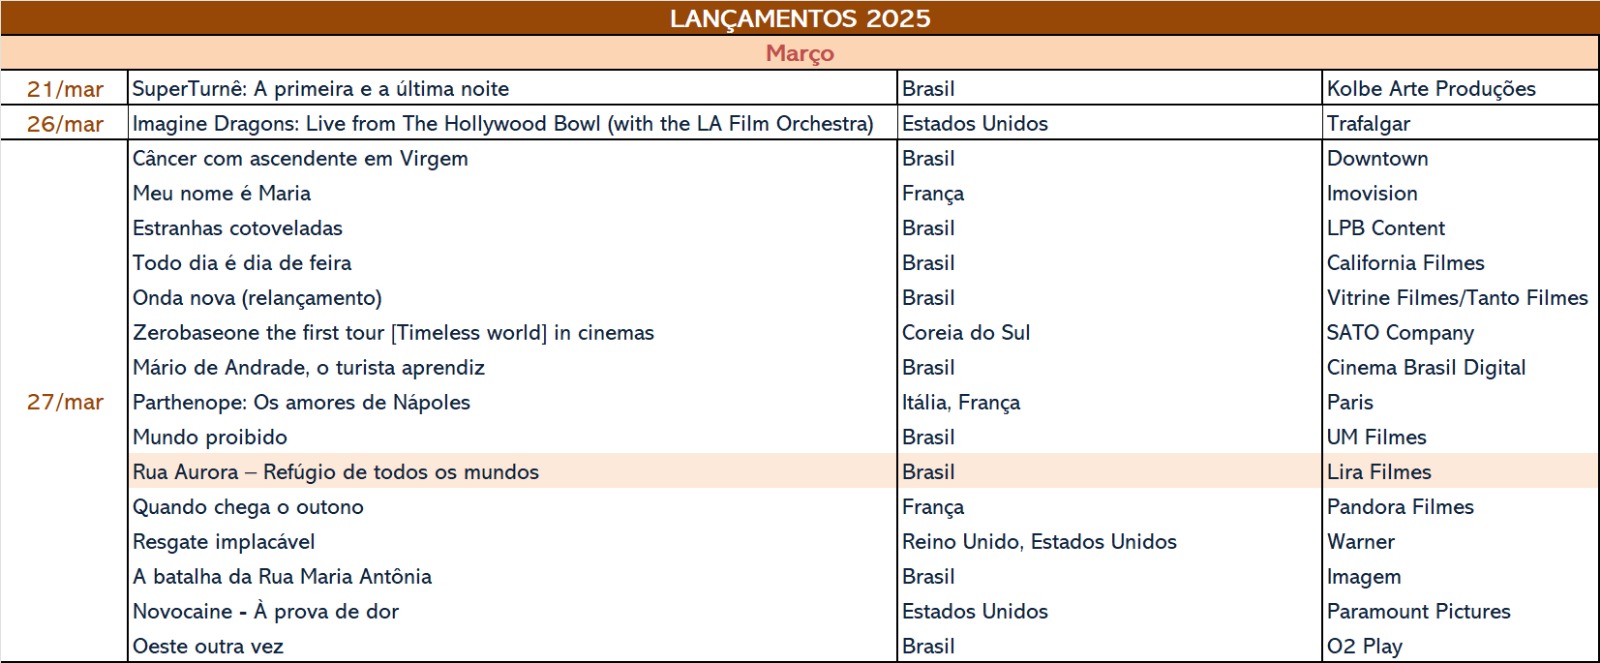
Task: Click 'Brasil' in the SuperTurnê row
Action: click(928, 89)
